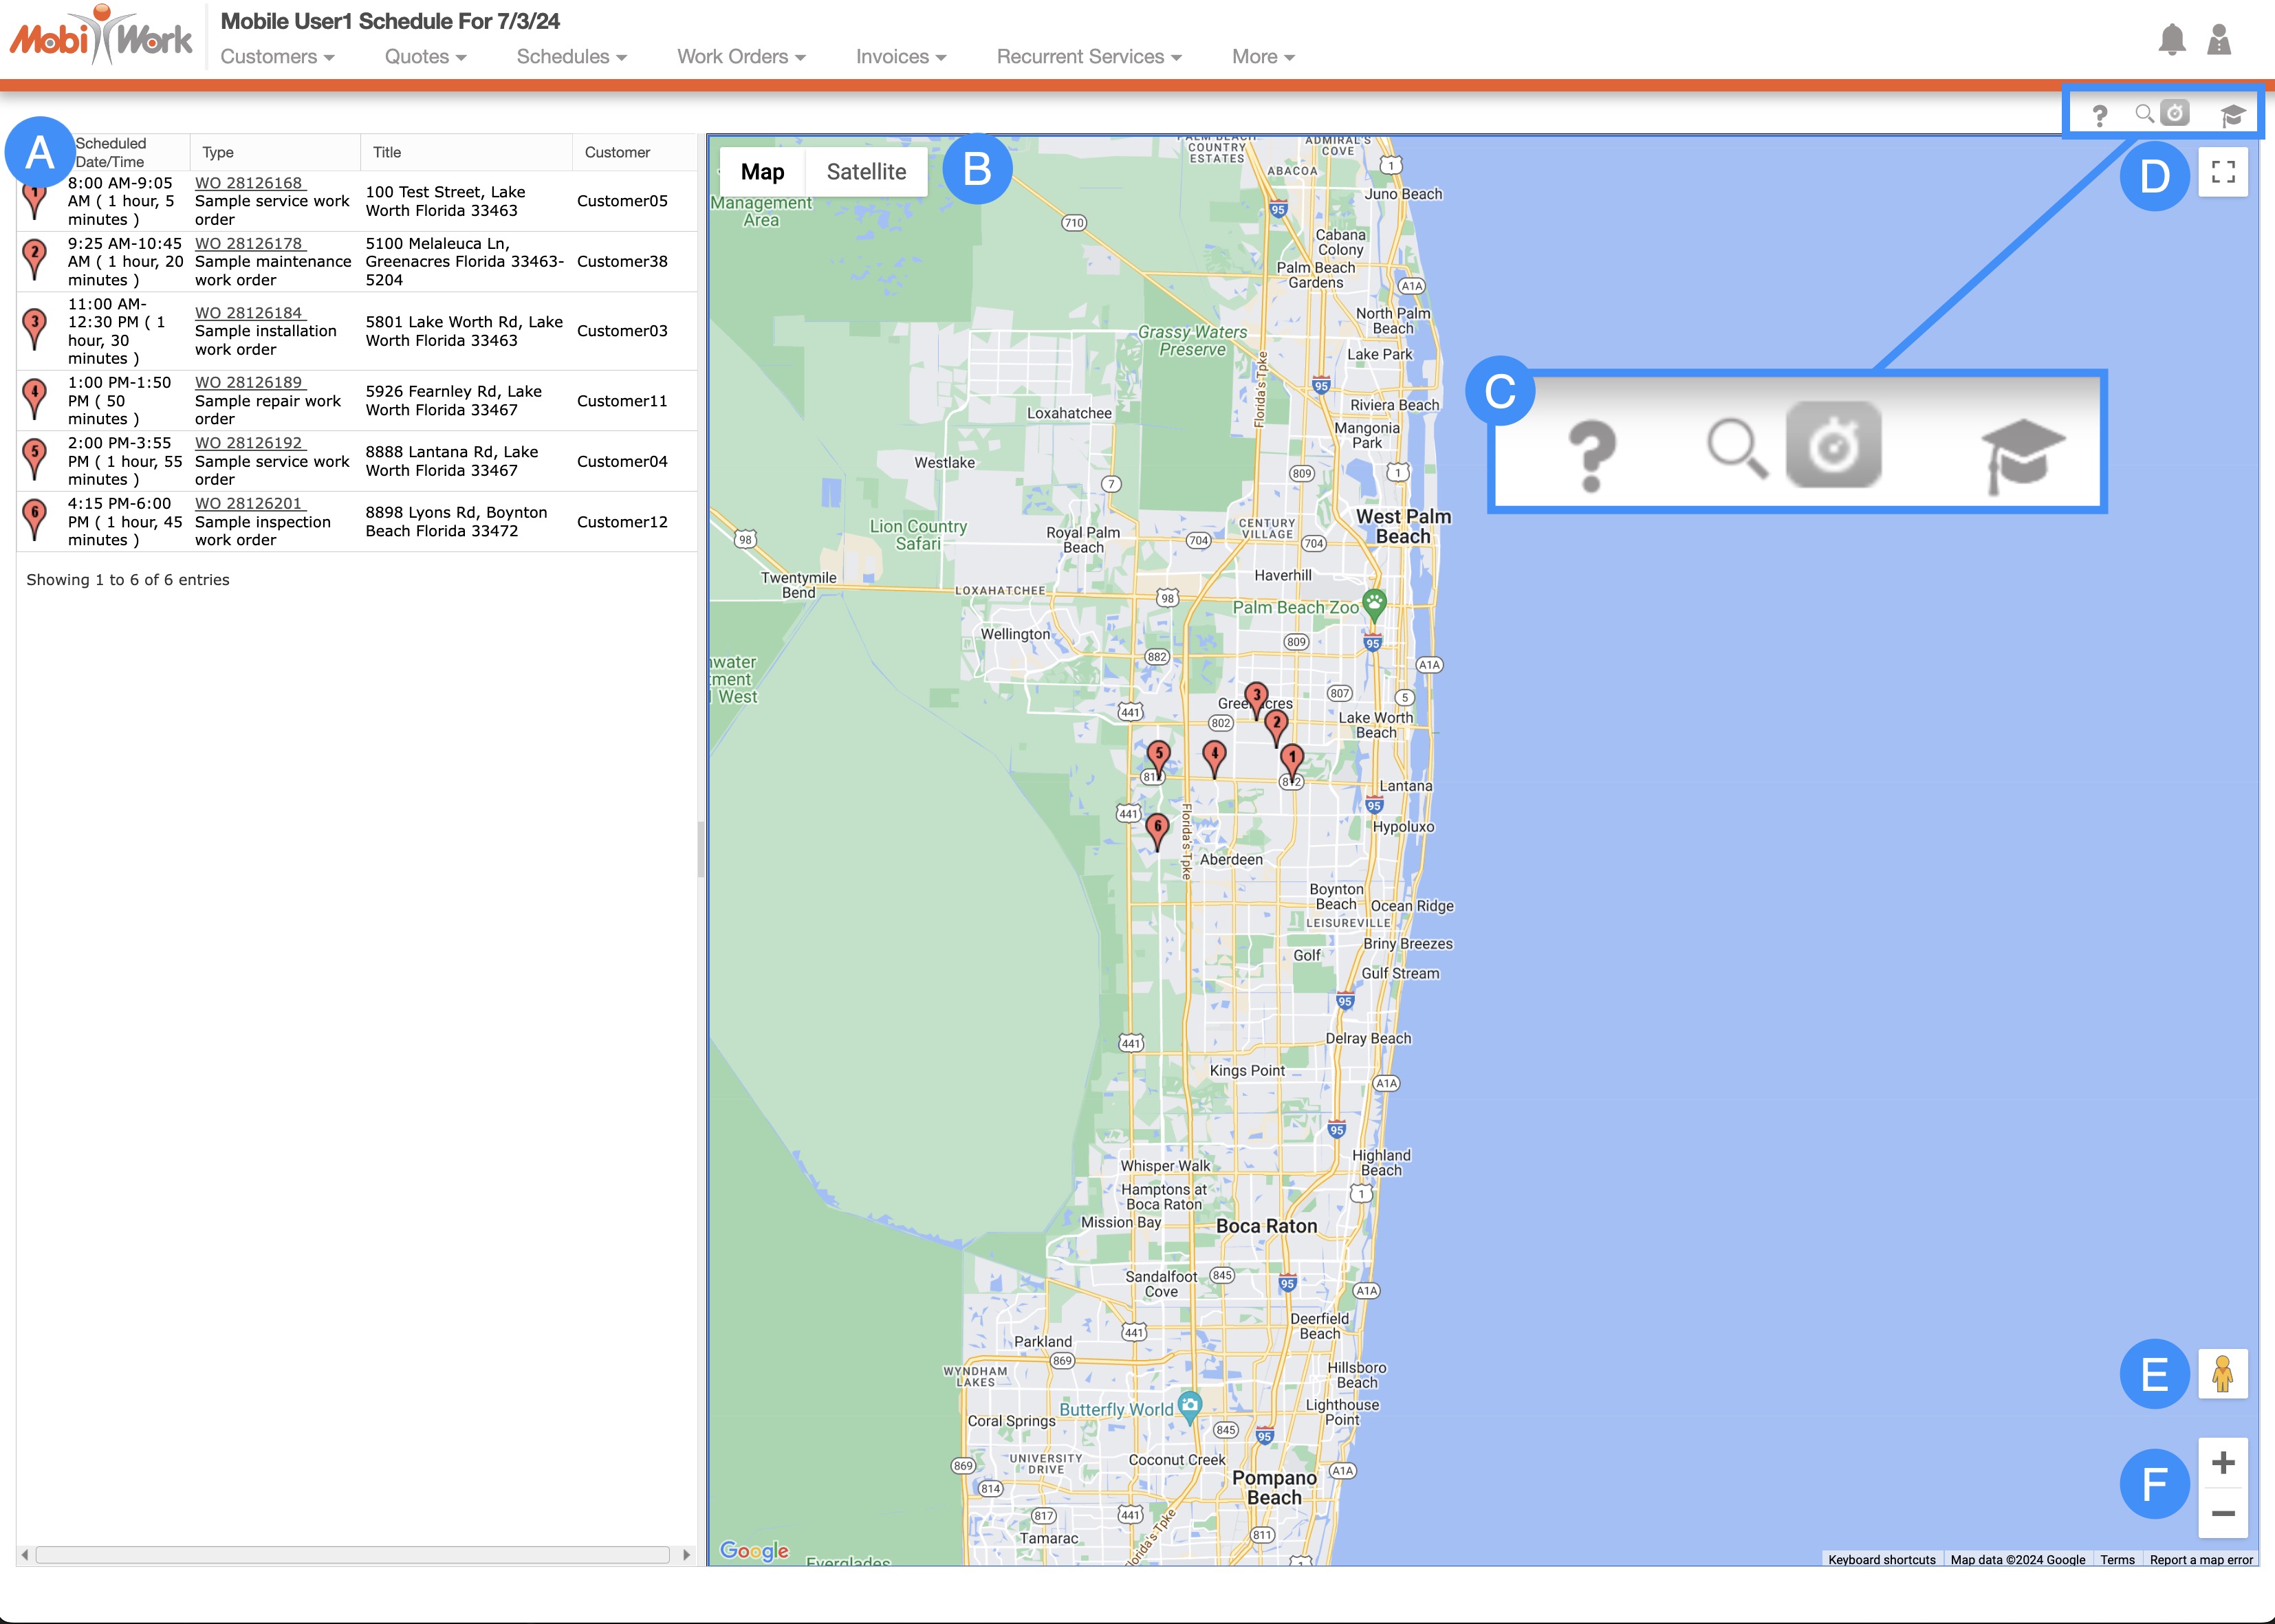Expand the Customers dropdown menu
The width and height of the screenshot is (2275, 1624).
277,57
